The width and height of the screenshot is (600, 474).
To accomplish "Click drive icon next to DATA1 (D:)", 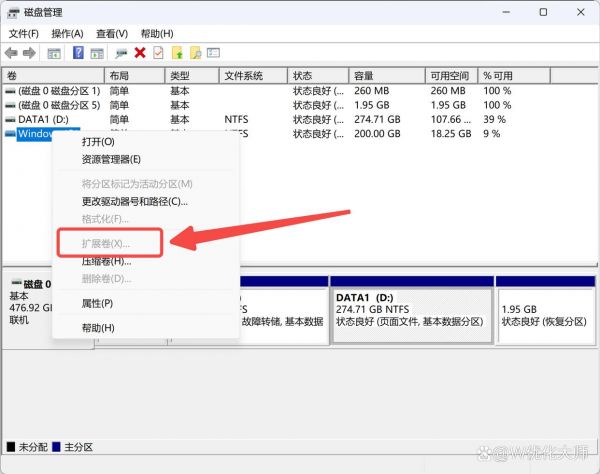I will (x=10, y=120).
